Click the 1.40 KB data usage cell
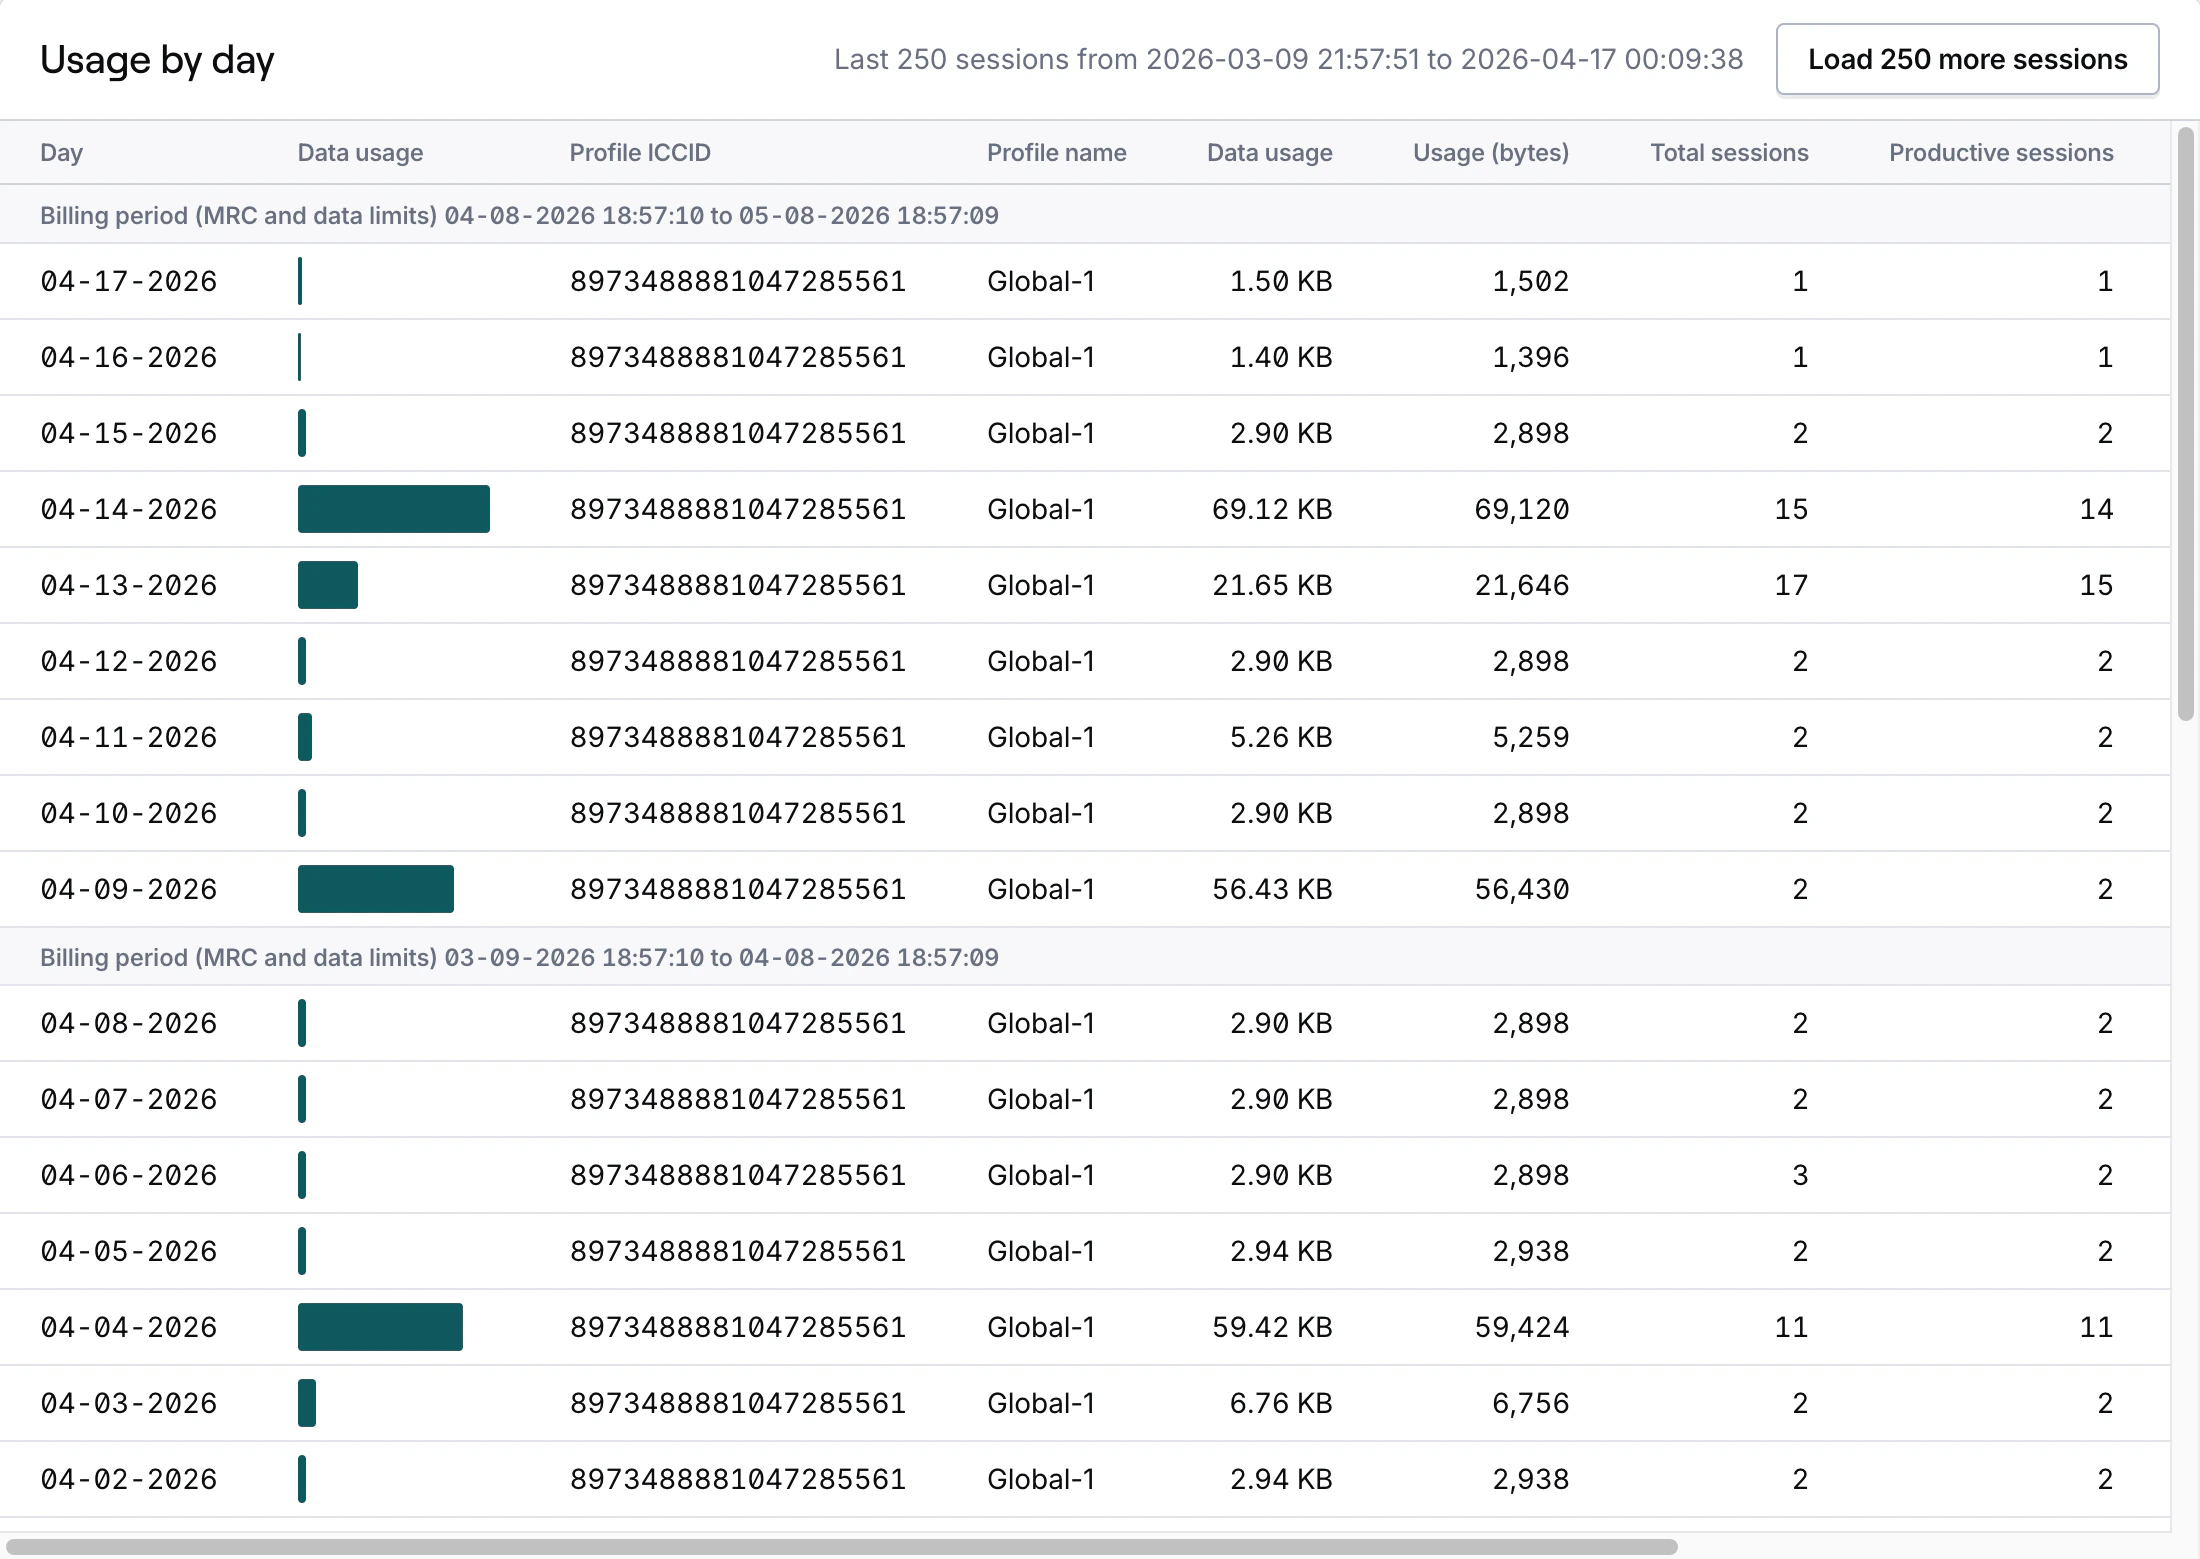 point(1281,357)
